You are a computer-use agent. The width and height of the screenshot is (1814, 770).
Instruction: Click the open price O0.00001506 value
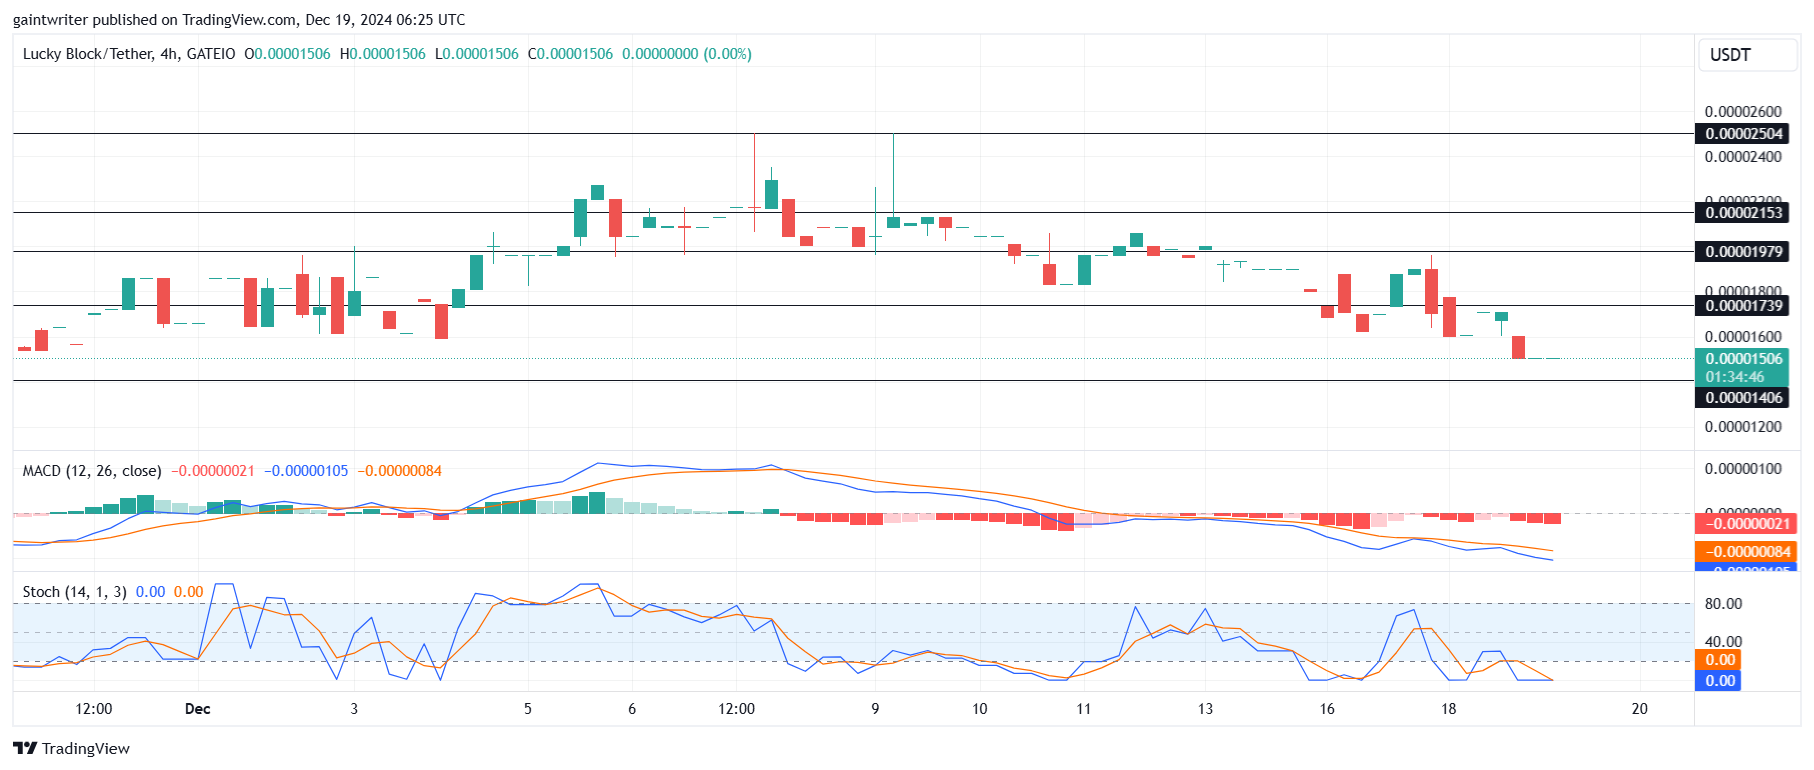(x=287, y=54)
